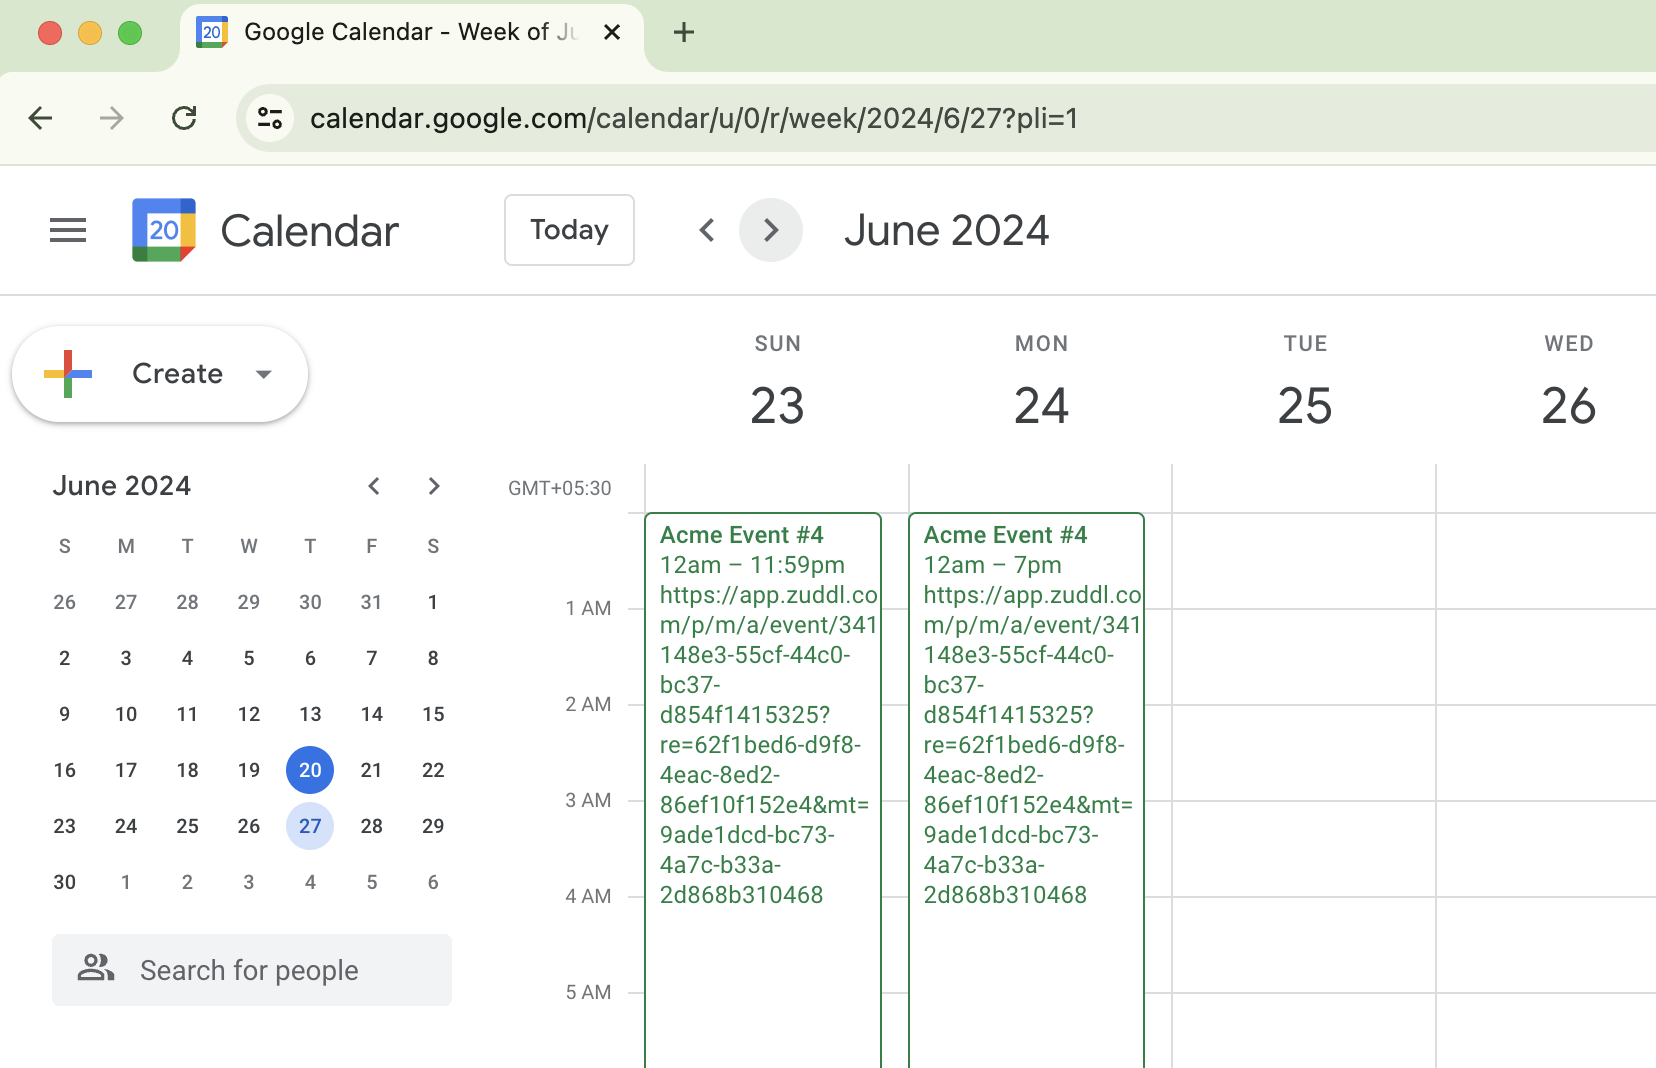The width and height of the screenshot is (1656, 1068).
Task: View site information icon in address bar
Action: tap(270, 119)
